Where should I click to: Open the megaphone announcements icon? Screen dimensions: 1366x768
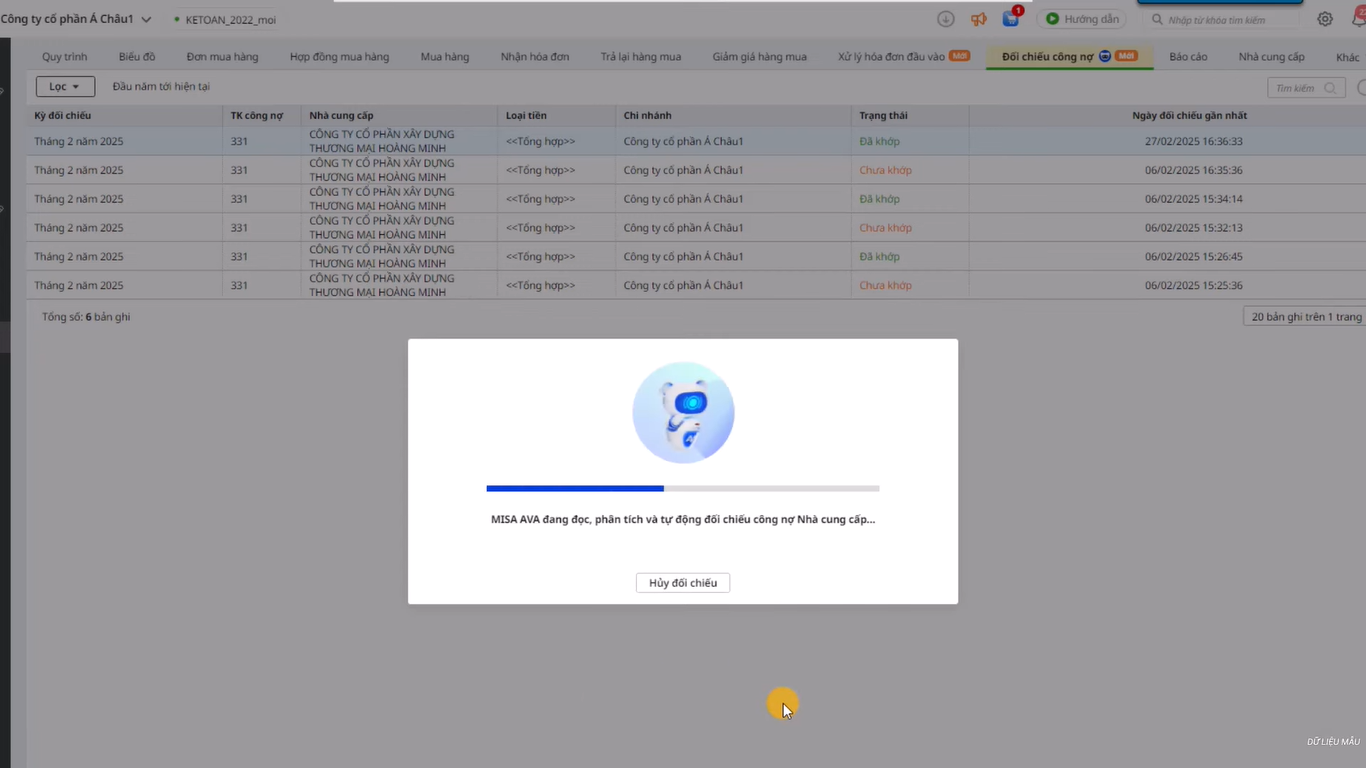point(979,19)
